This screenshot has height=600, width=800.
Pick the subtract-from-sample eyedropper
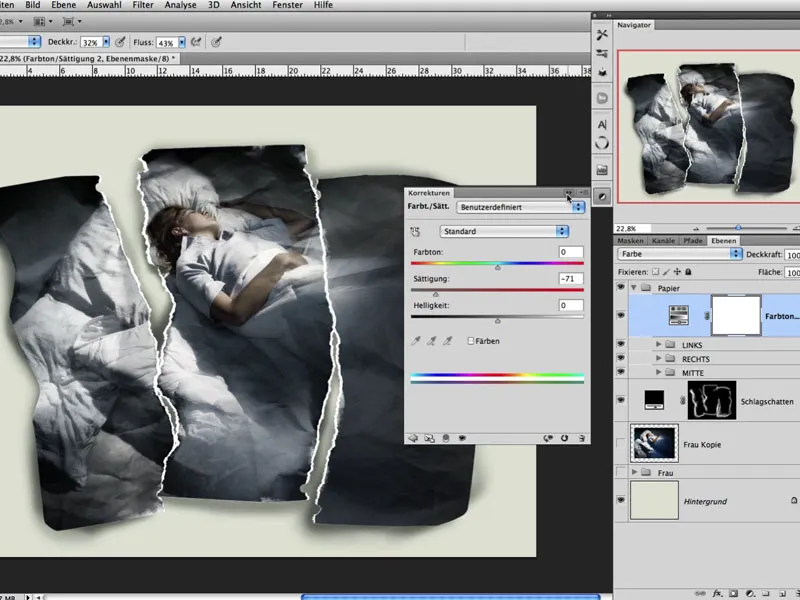[447, 341]
